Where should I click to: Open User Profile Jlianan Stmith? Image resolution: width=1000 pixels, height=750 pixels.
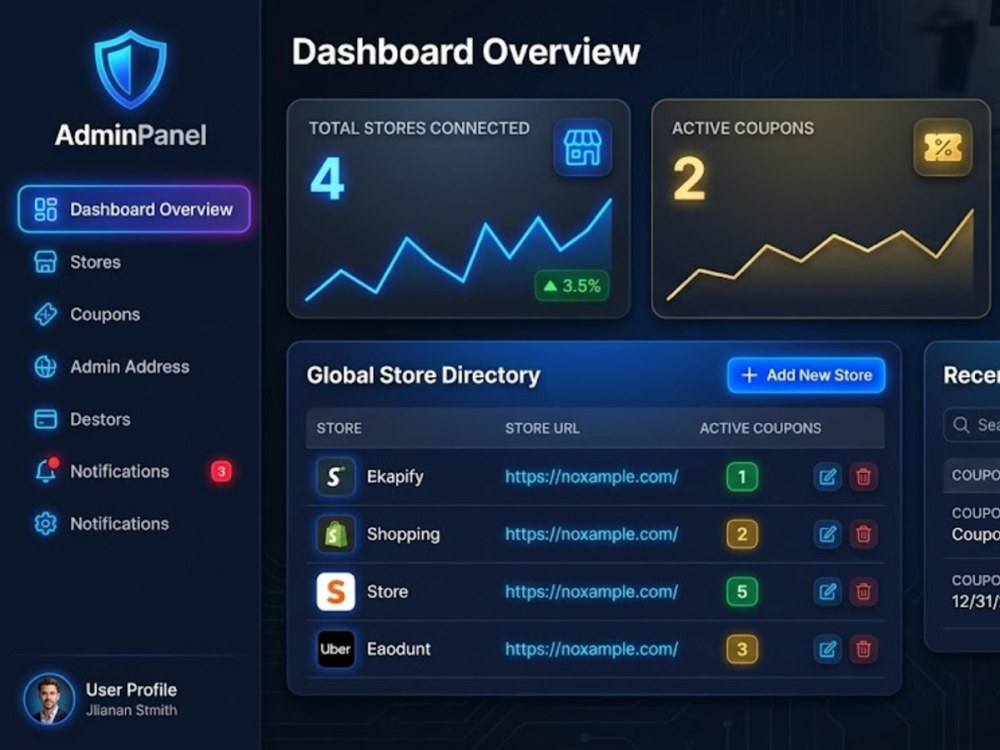(101, 699)
